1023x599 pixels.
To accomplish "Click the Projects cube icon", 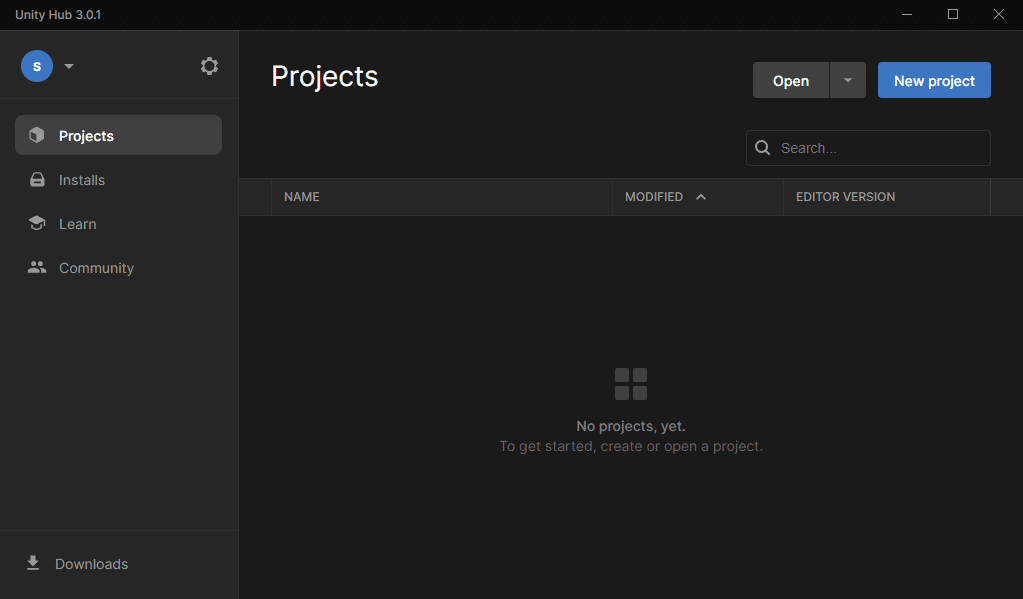I will [x=37, y=135].
